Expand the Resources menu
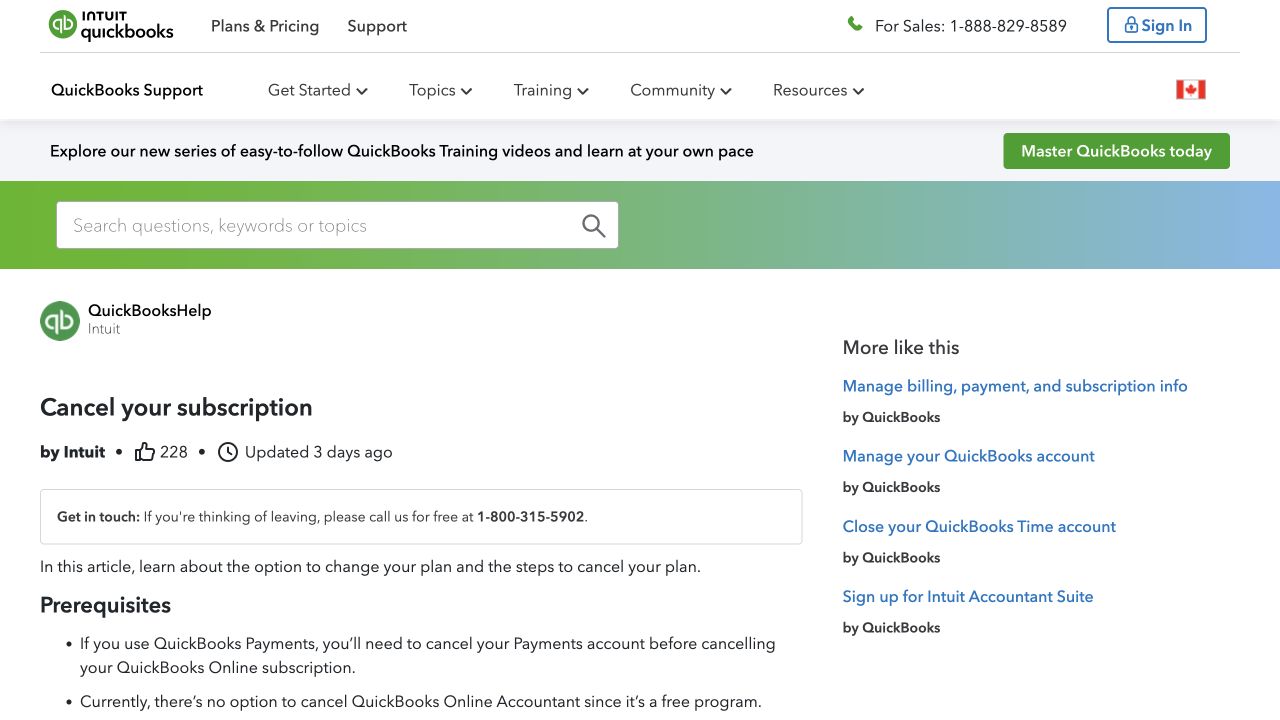Viewport: 1280px width, 720px height. pyautogui.click(x=819, y=90)
